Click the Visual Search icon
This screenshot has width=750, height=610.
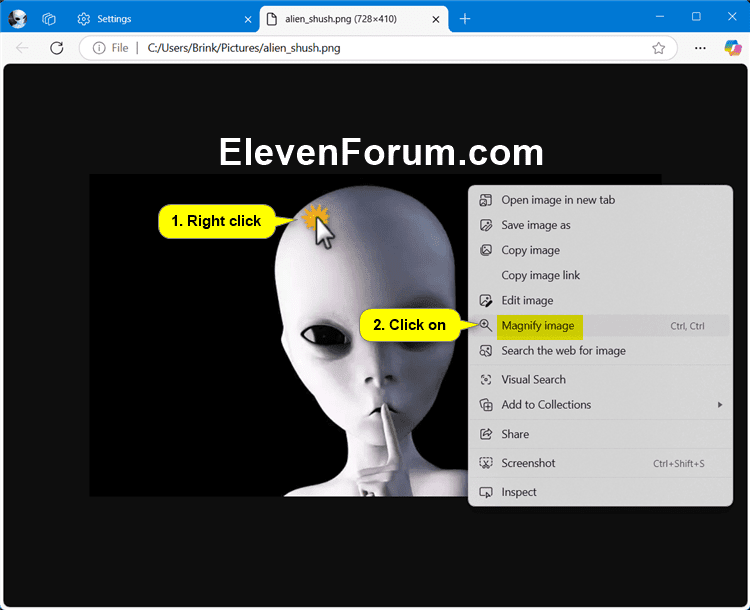[485, 379]
